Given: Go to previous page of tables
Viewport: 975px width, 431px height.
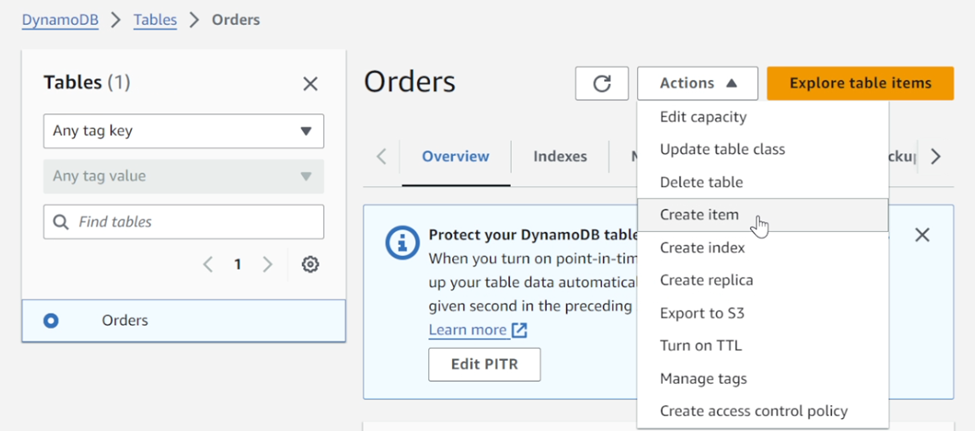Looking at the screenshot, I should 208,264.
